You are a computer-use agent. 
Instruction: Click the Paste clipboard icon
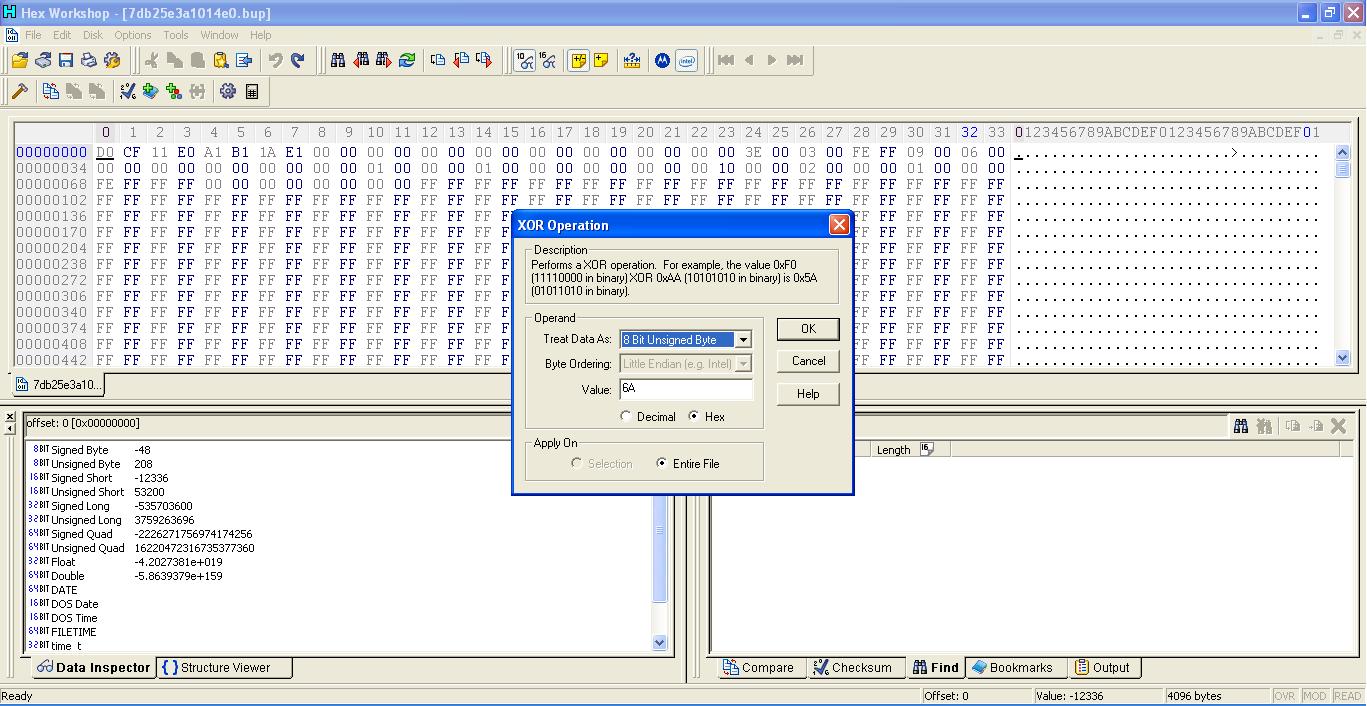(x=221, y=60)
